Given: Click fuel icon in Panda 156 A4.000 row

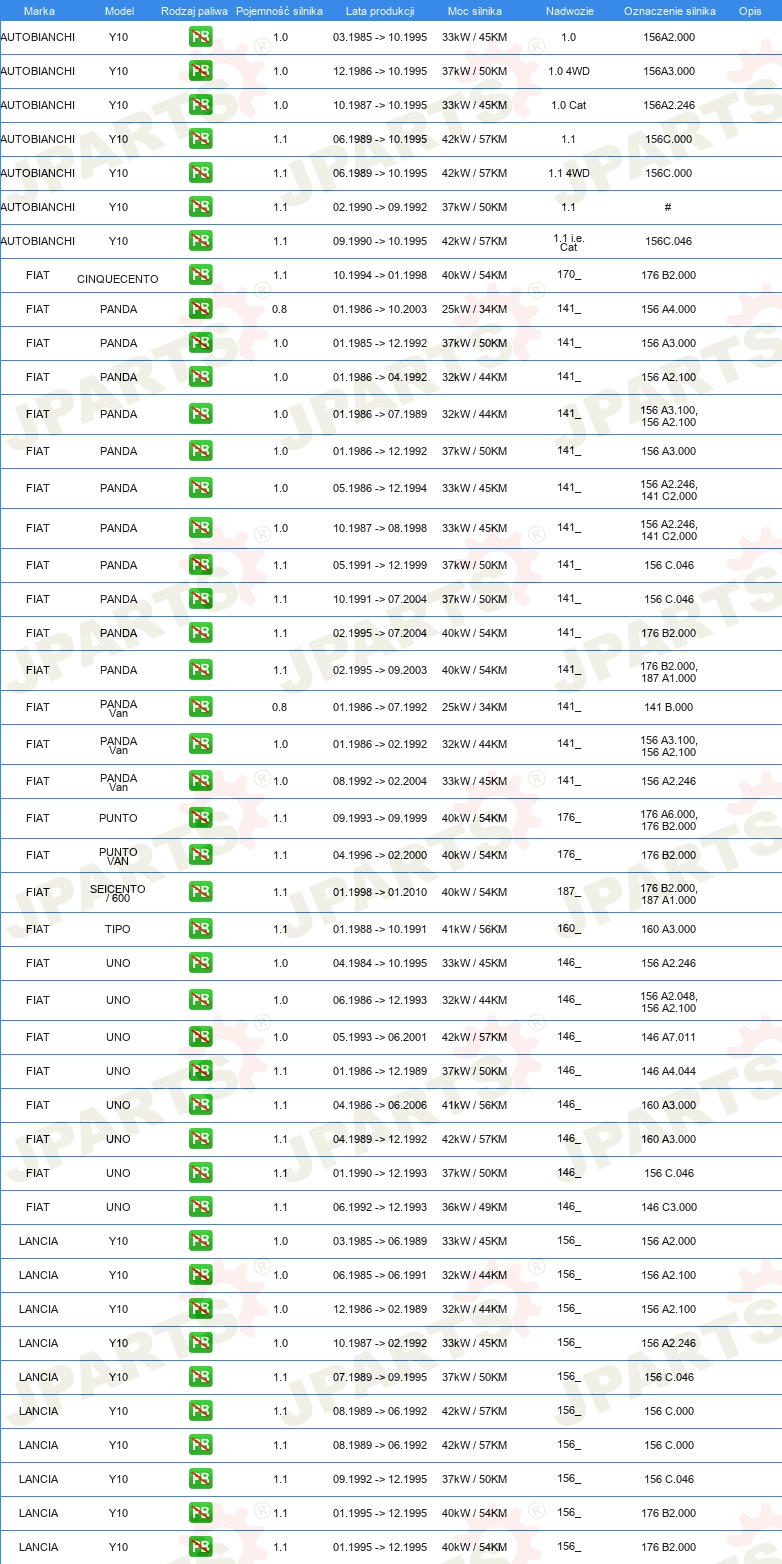Looking at the screenshot, I should tap(200, 309).
